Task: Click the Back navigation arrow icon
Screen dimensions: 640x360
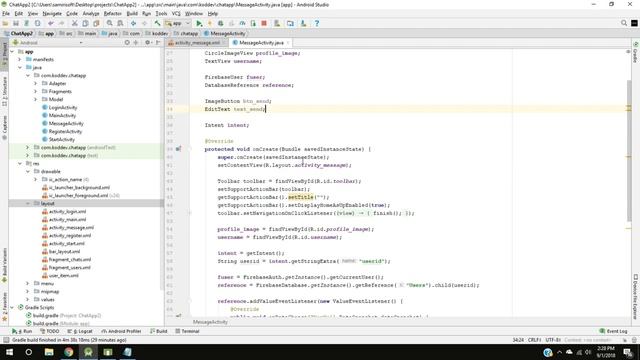Action: 133,23
